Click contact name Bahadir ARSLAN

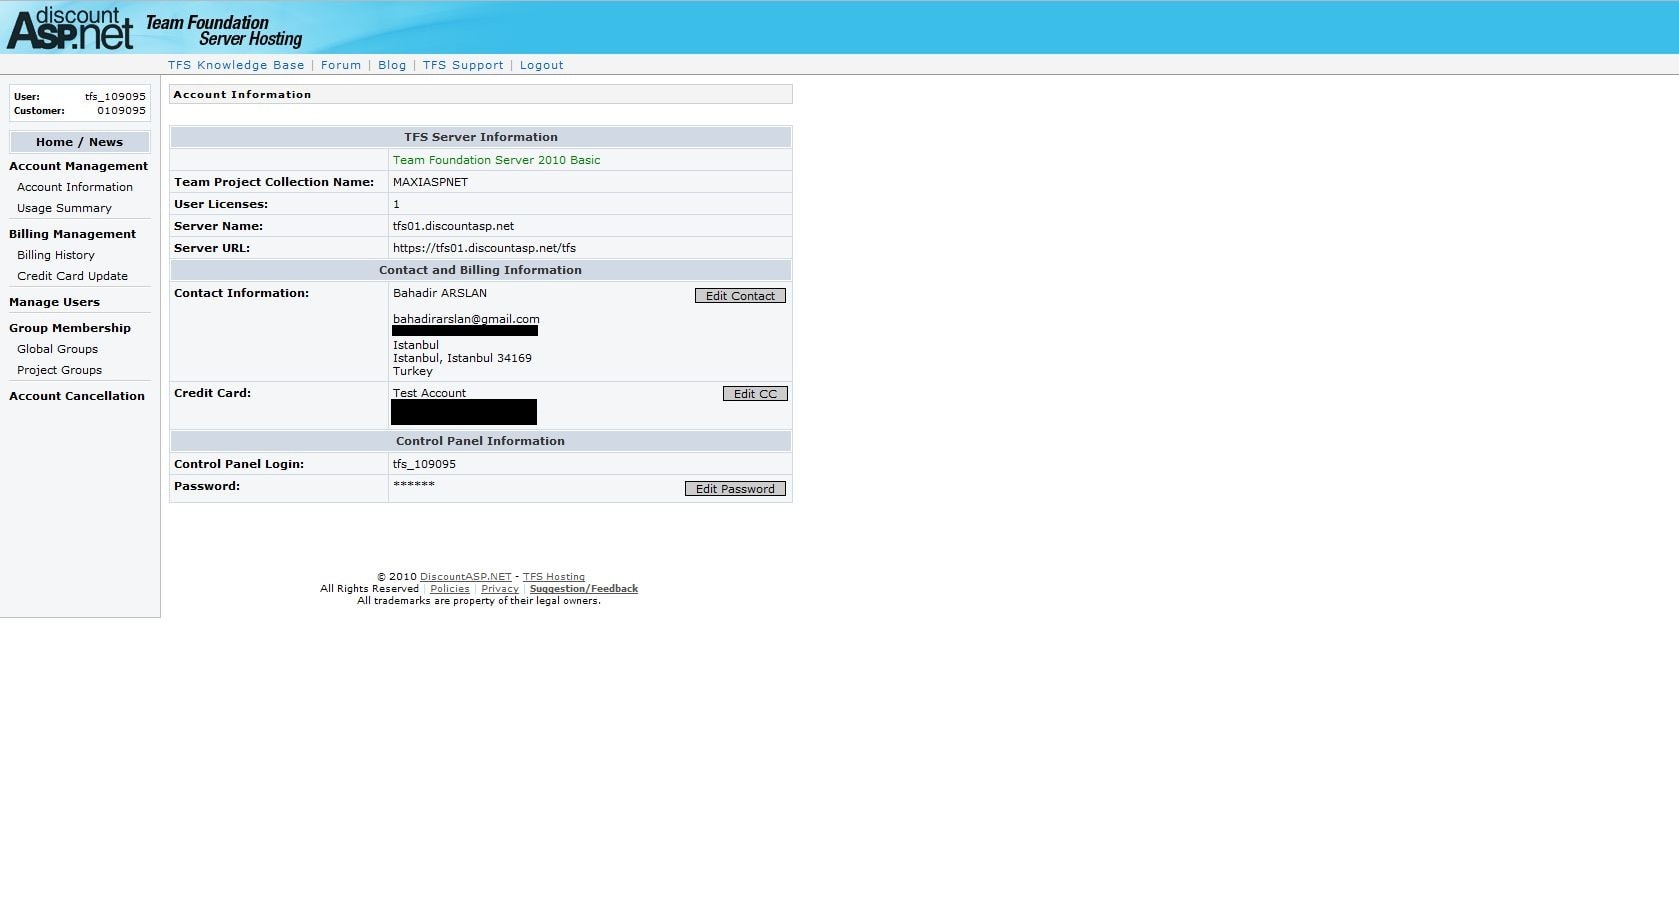point(440,293)
